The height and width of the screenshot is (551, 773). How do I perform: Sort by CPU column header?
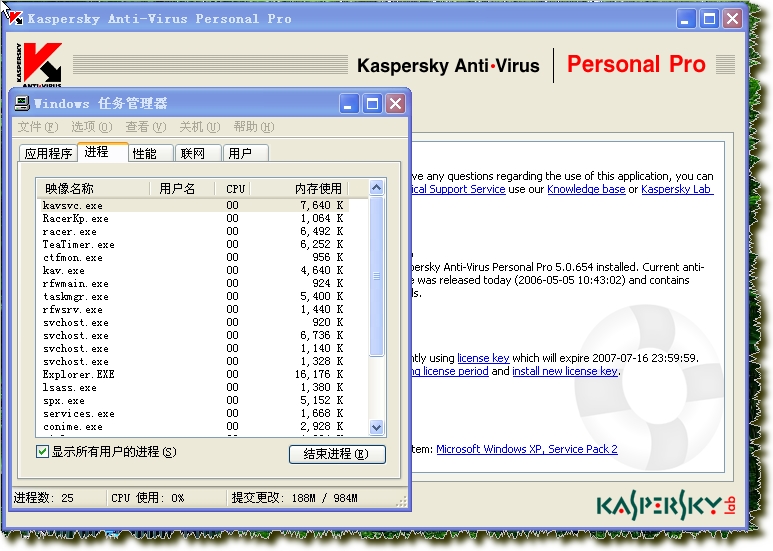point(233,188)
